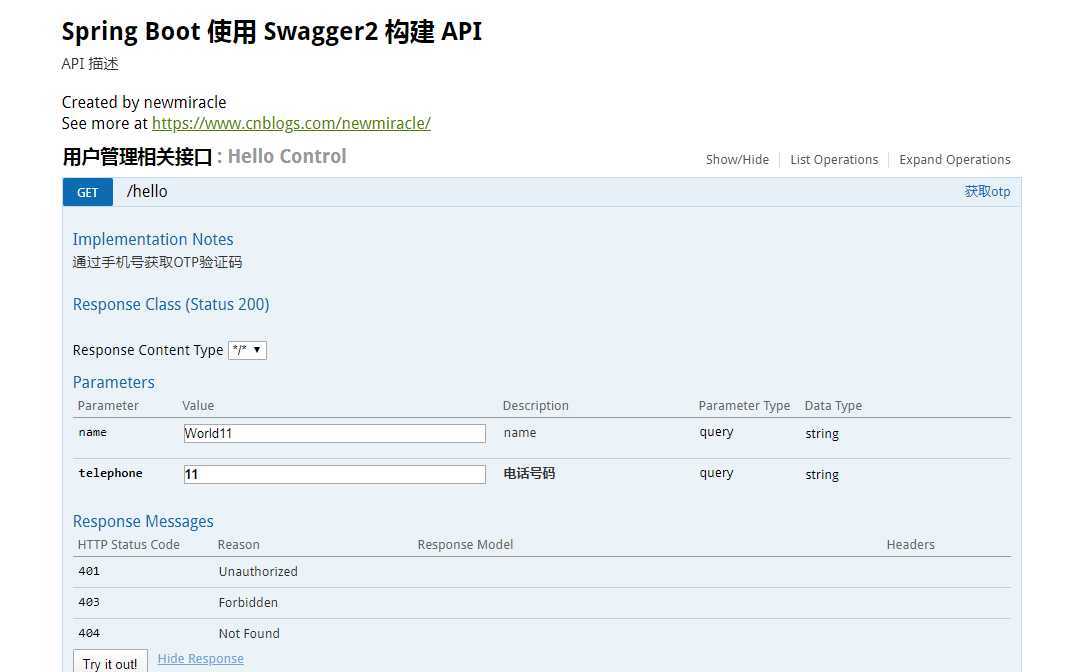Collapse the /hello endpoint path

pyautogui.click(x=147, y=192)
